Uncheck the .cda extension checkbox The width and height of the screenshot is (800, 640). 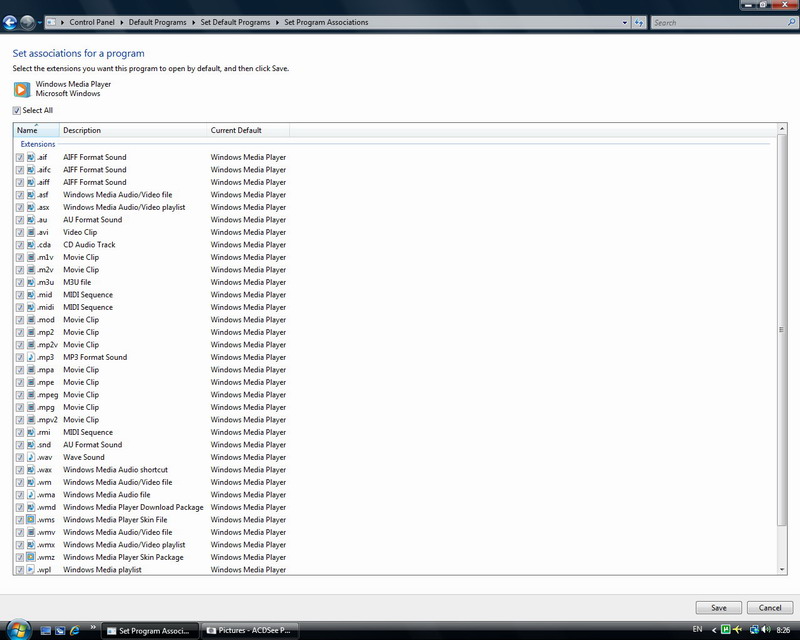click(20, 245)
